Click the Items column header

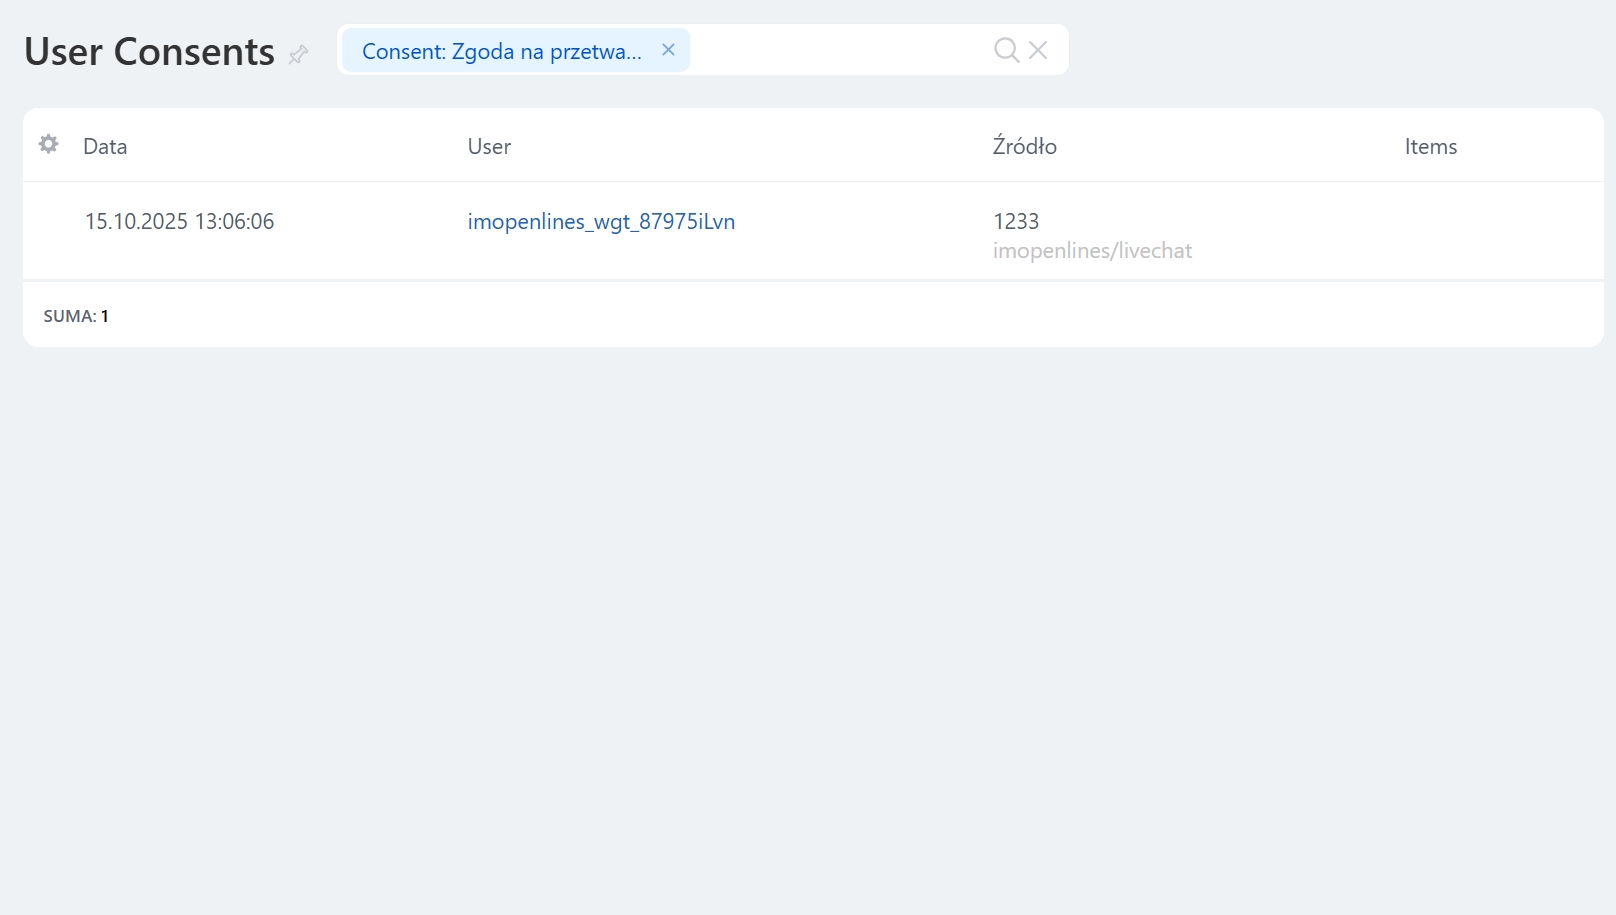pos(1430,146)
